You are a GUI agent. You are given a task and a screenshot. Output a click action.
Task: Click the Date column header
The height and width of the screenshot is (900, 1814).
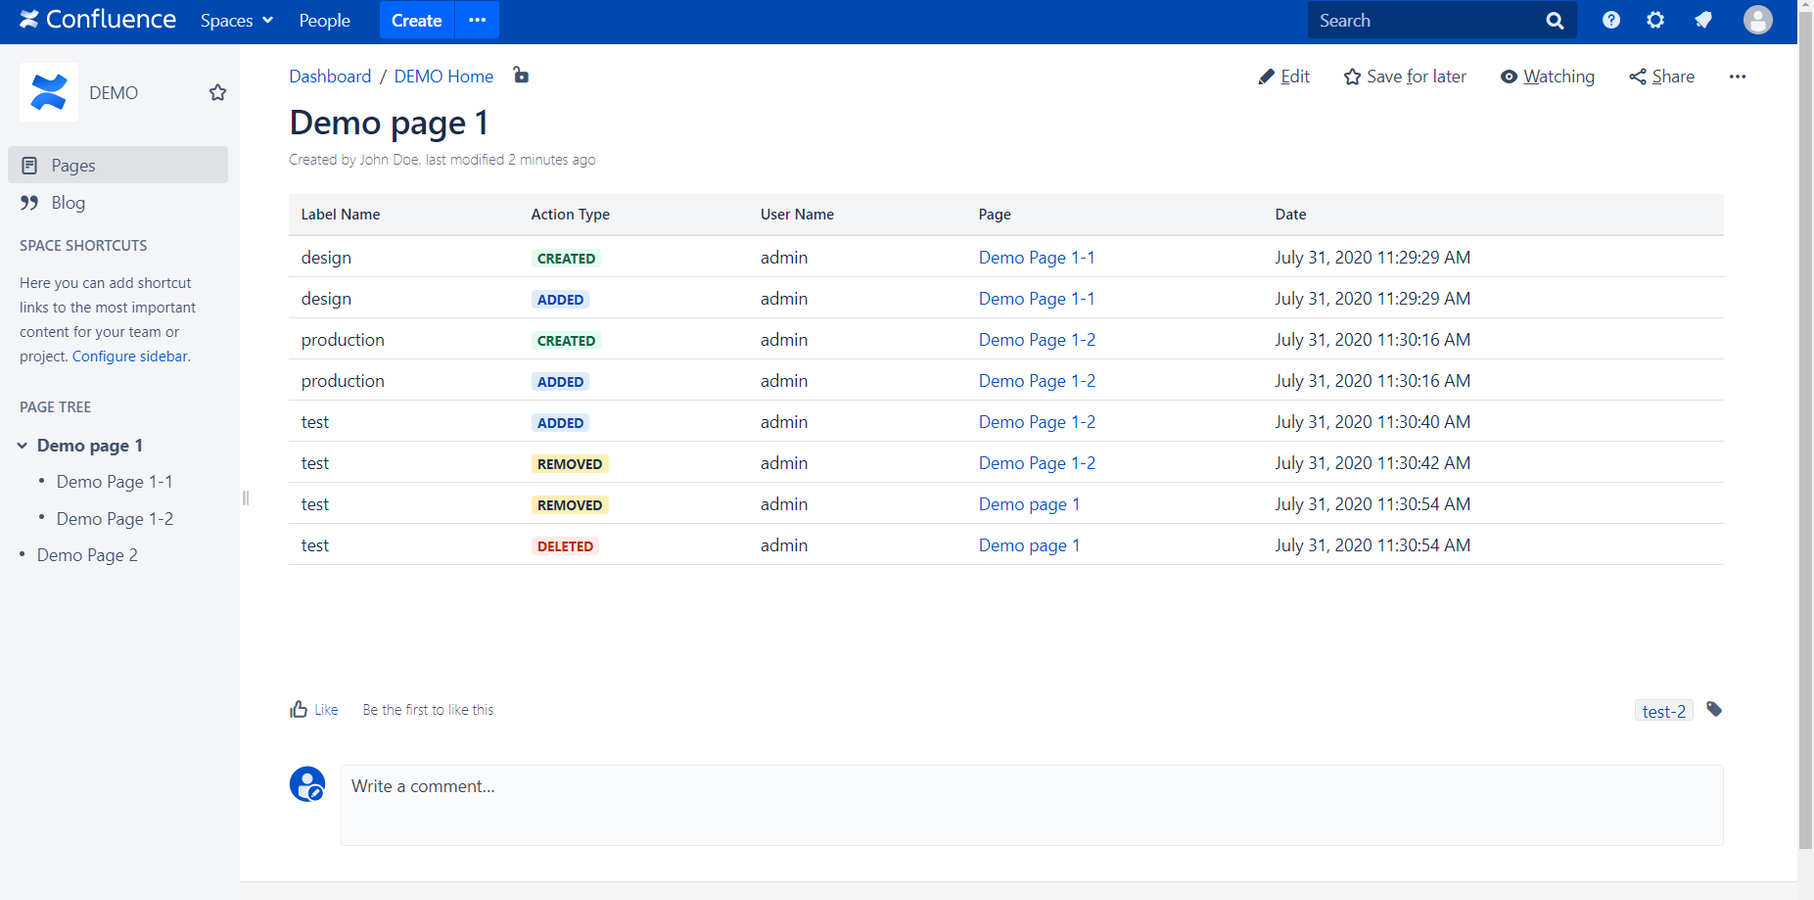coord(1290,214)
